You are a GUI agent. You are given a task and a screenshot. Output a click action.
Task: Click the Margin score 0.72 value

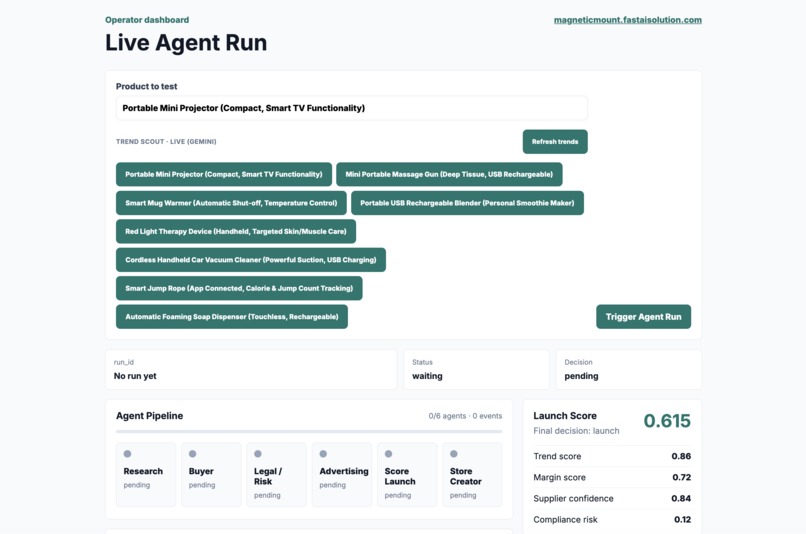click(682, 477)
